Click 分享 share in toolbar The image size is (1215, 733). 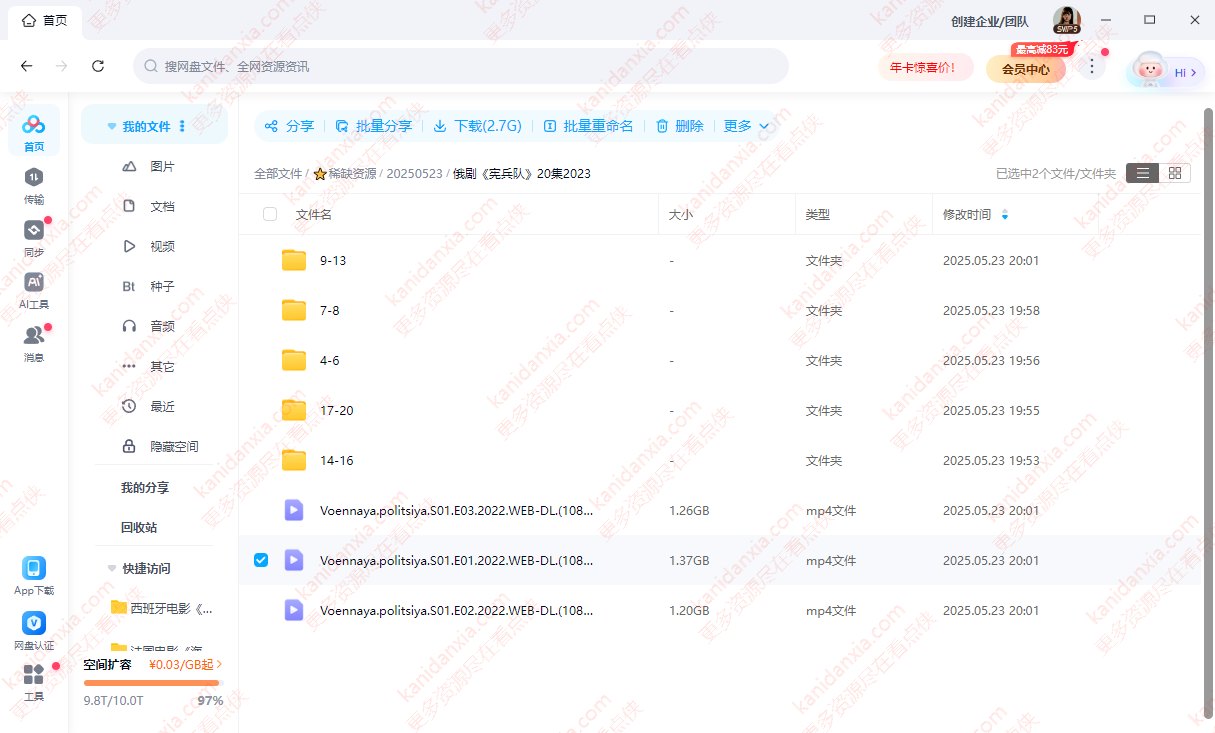click(289, 126)
